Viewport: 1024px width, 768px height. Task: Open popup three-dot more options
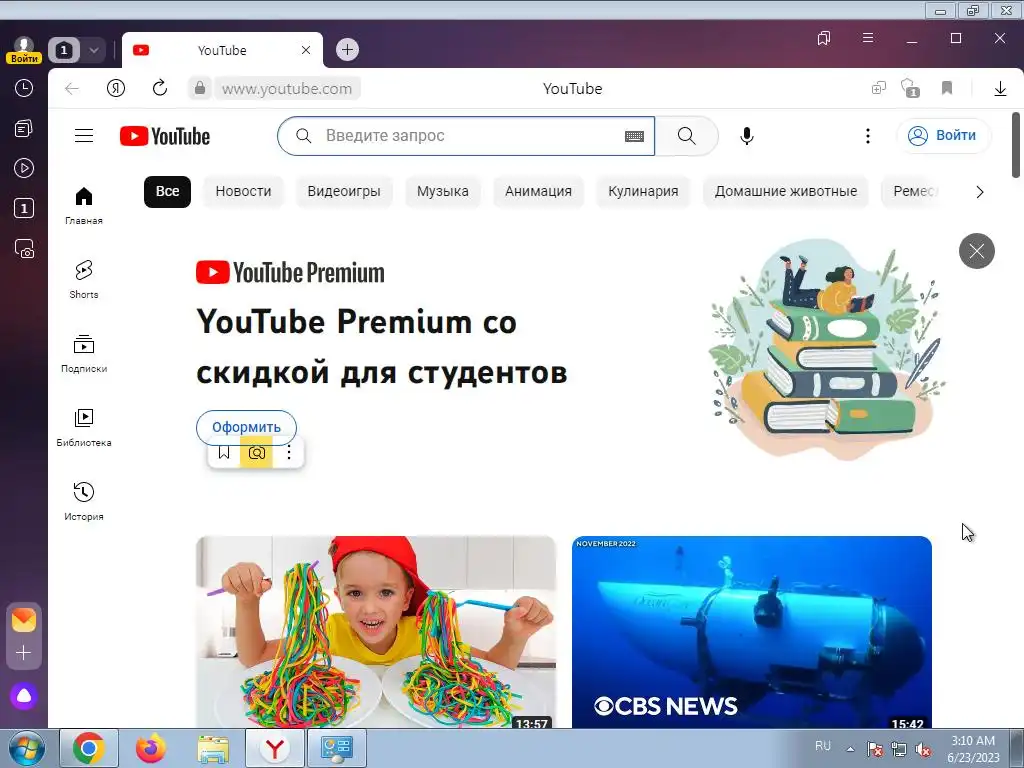point(289,453)
